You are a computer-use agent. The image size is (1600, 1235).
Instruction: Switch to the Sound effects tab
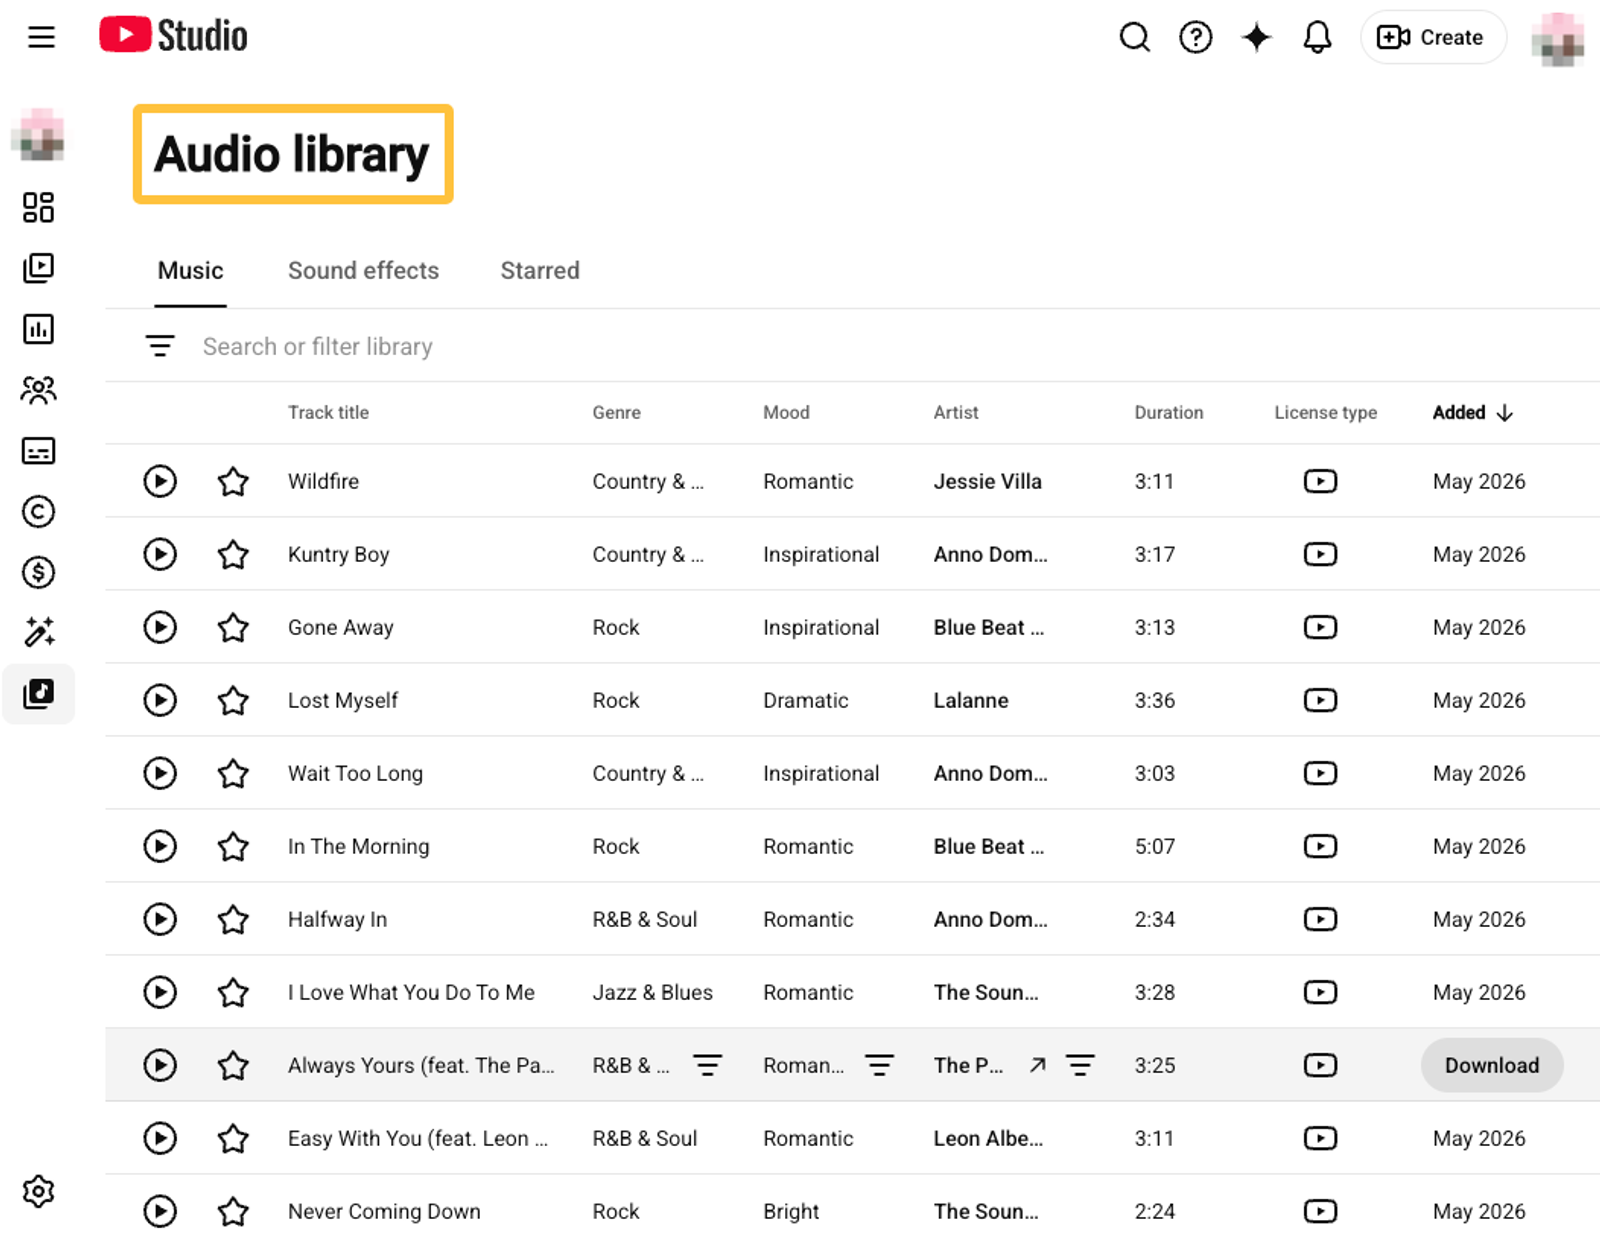[x=363, y=271]
